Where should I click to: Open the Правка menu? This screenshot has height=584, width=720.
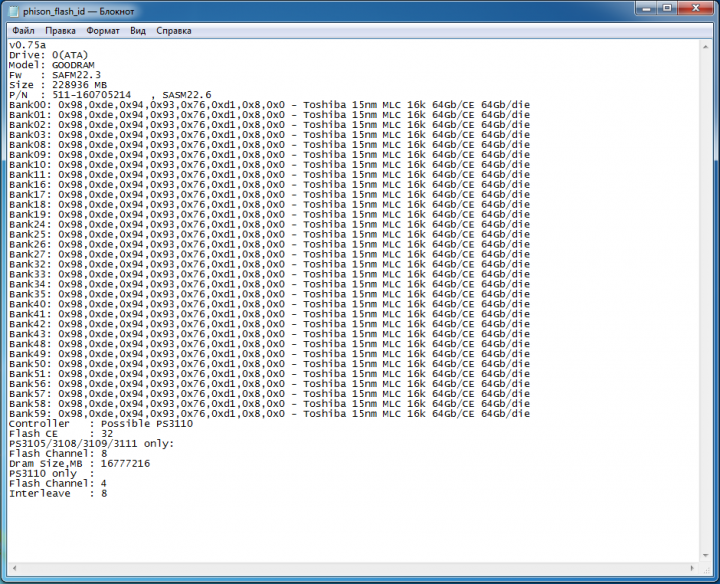60,31
